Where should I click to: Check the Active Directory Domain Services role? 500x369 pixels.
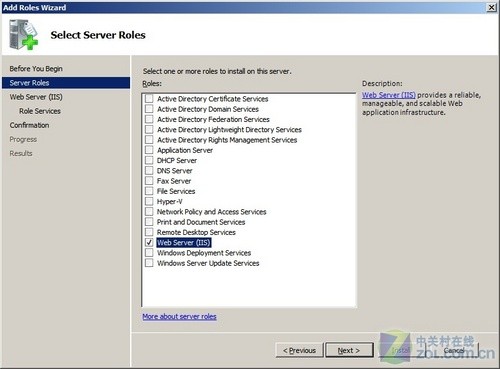pos(149,109)
